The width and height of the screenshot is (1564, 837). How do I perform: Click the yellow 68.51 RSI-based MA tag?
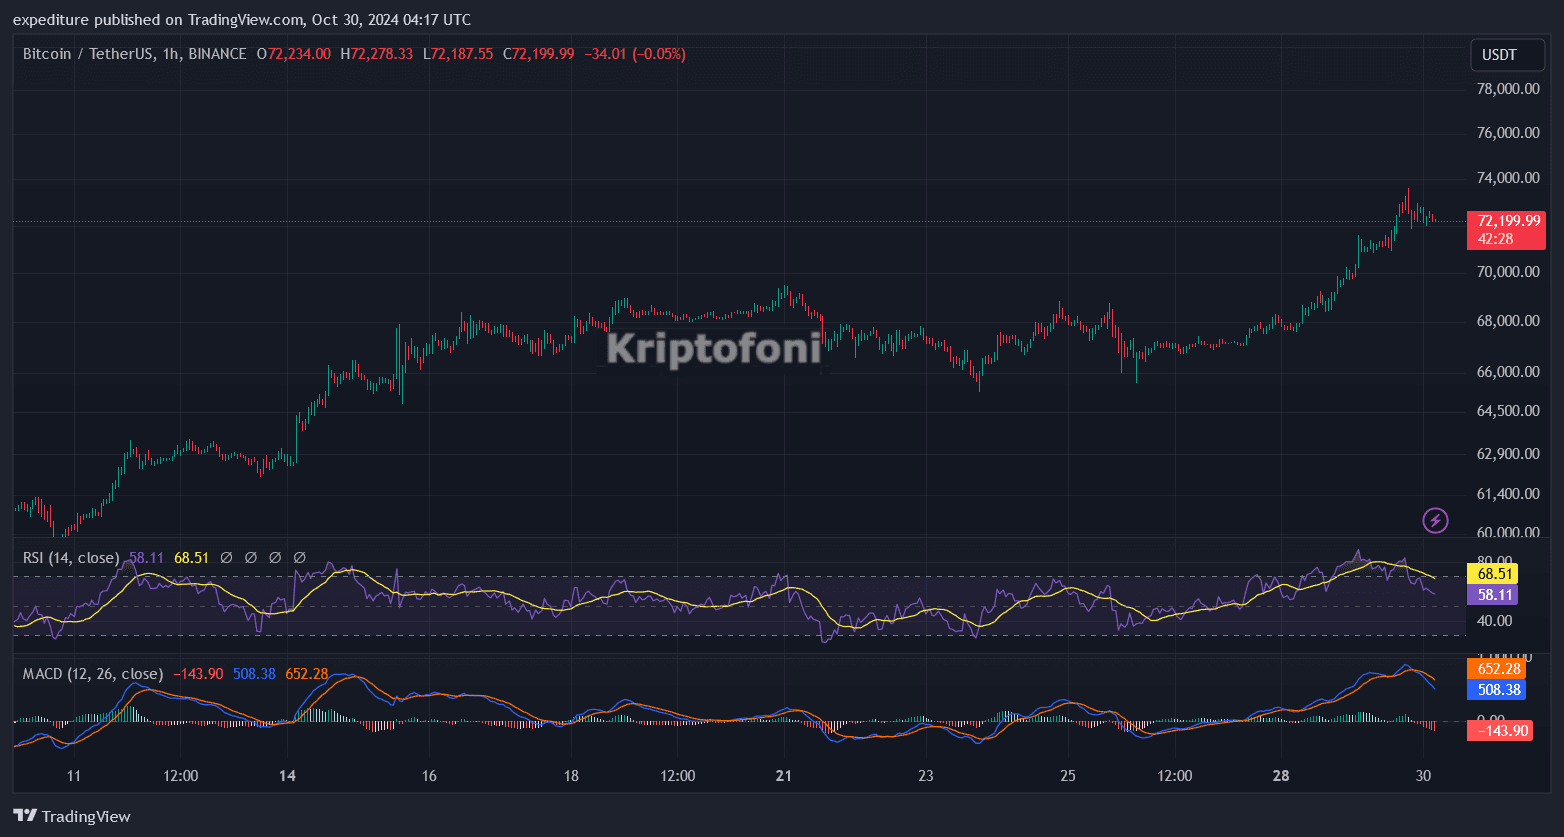coord(1492,574)
